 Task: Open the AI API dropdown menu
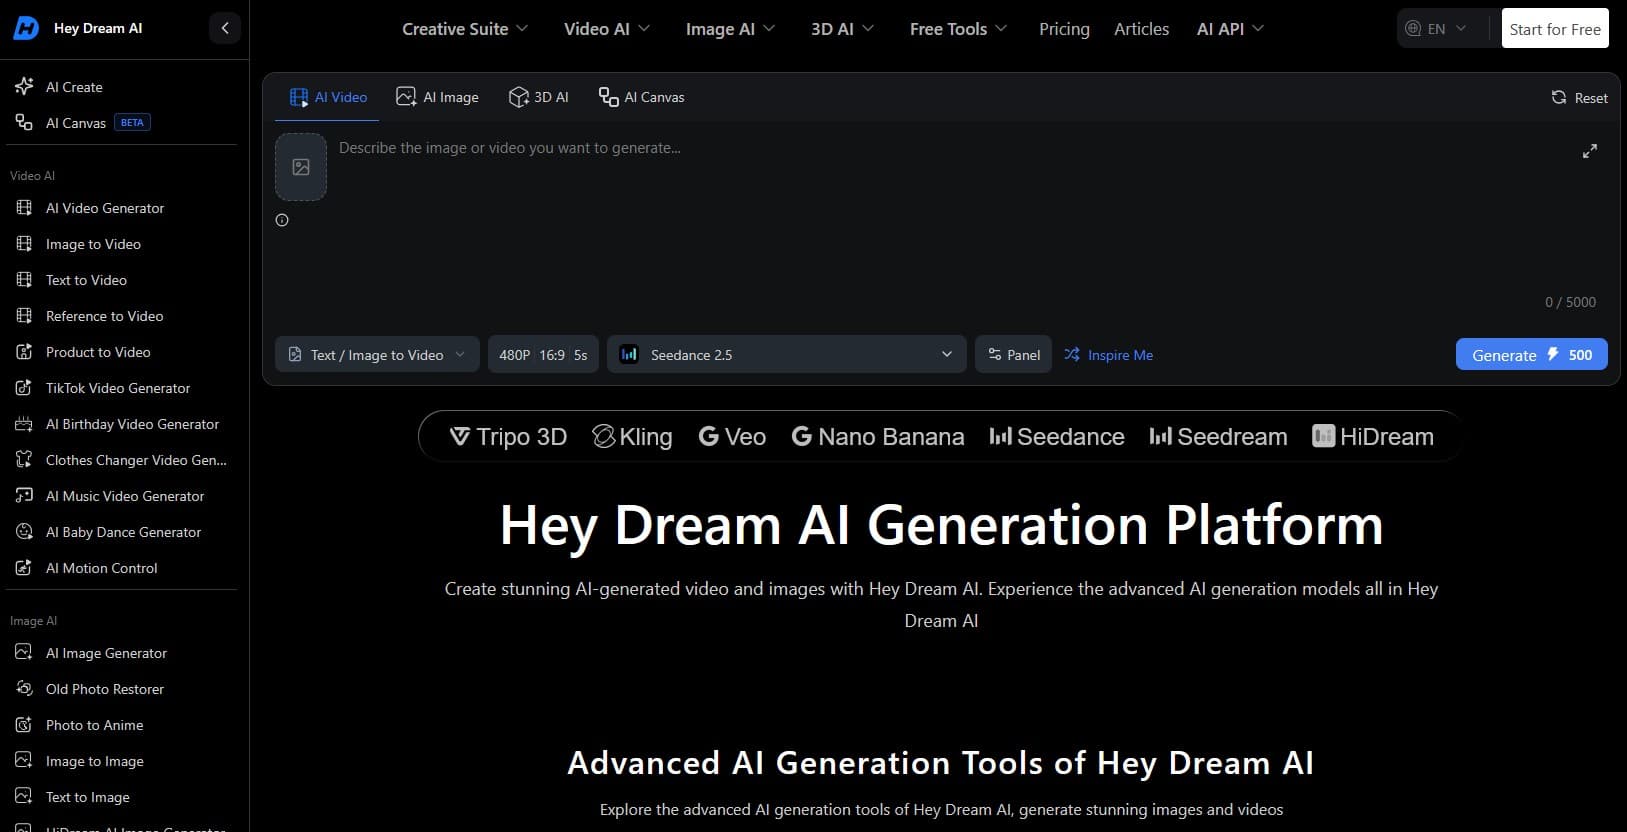(x=1230, y=29)
